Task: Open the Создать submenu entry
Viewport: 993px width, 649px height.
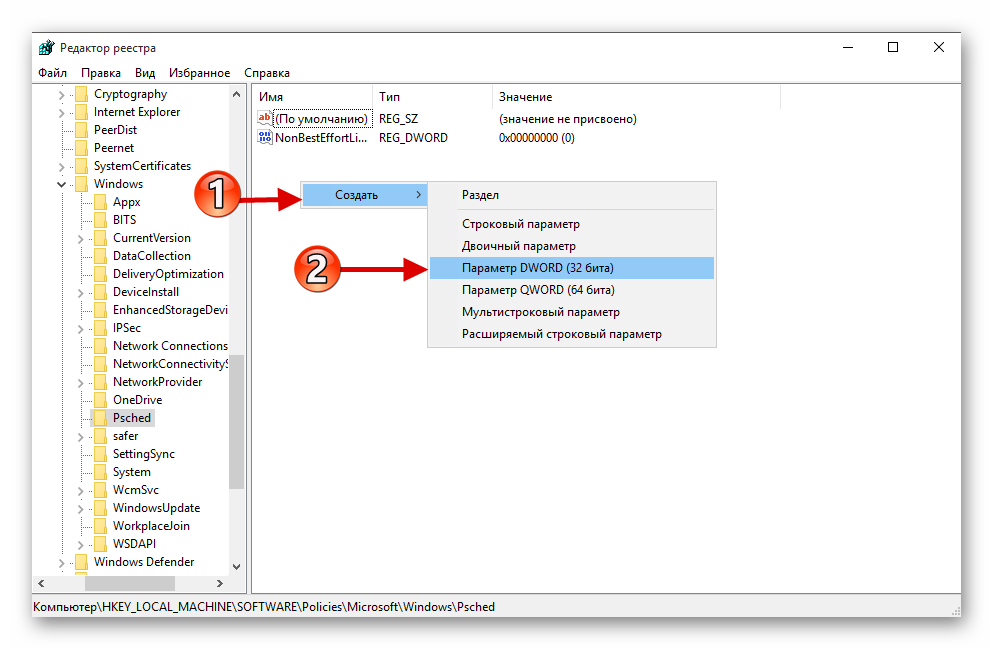Action: [365, 195]
